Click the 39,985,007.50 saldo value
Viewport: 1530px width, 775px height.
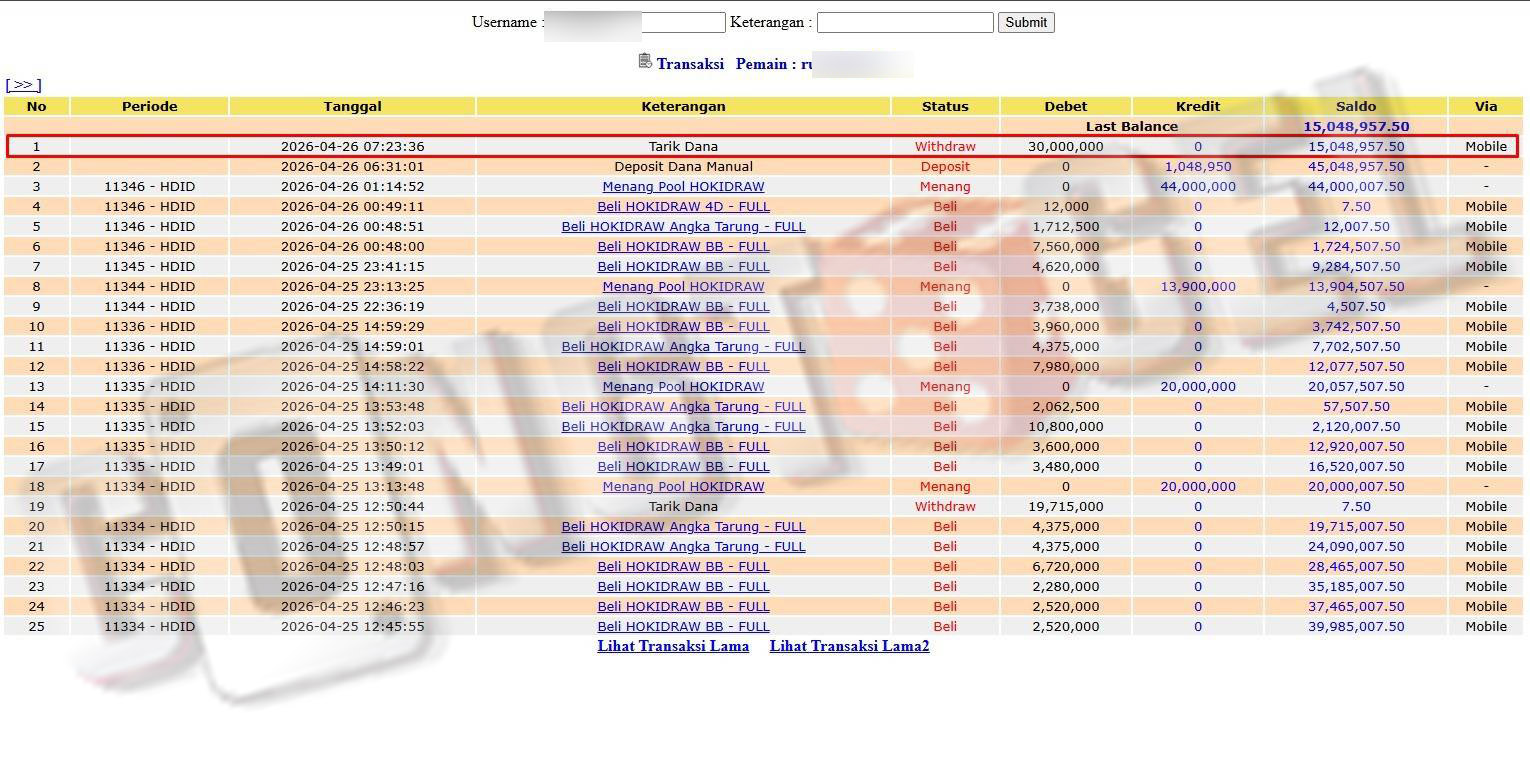(1356, 627)
